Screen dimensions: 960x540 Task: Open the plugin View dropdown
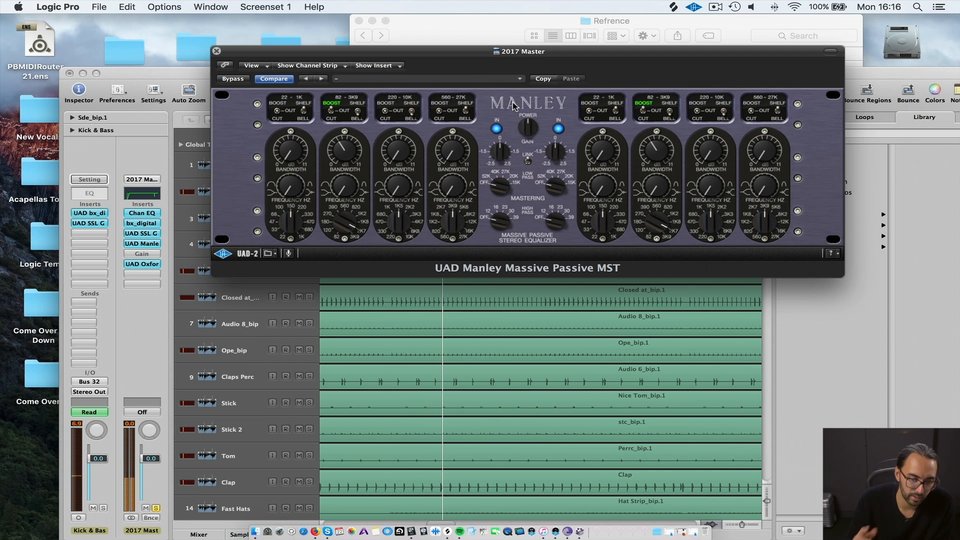click(x=255, y=65)
